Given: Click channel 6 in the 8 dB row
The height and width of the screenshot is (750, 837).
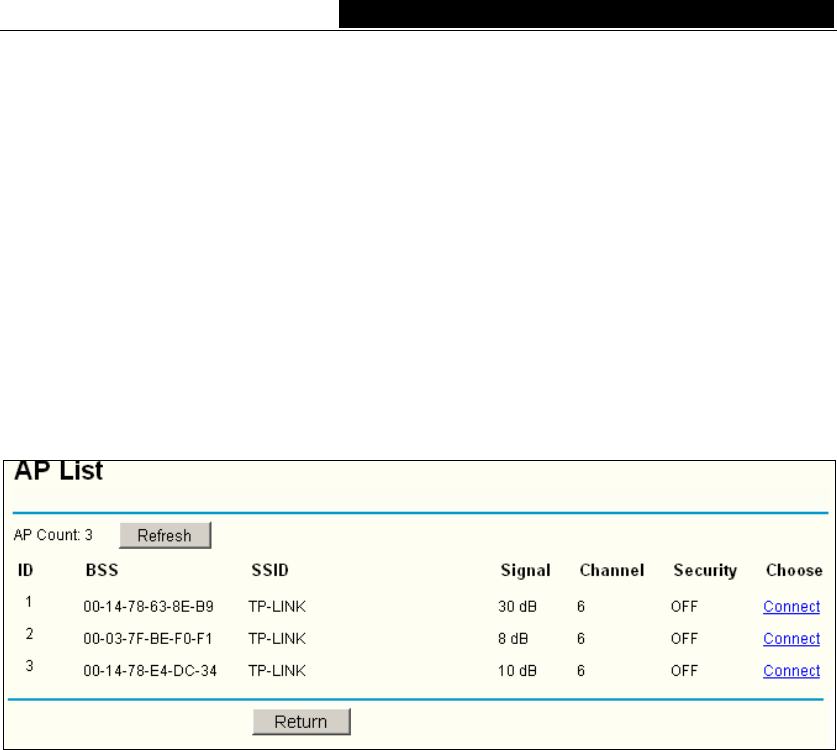Looking at the screenshot, I should [581, 638].
